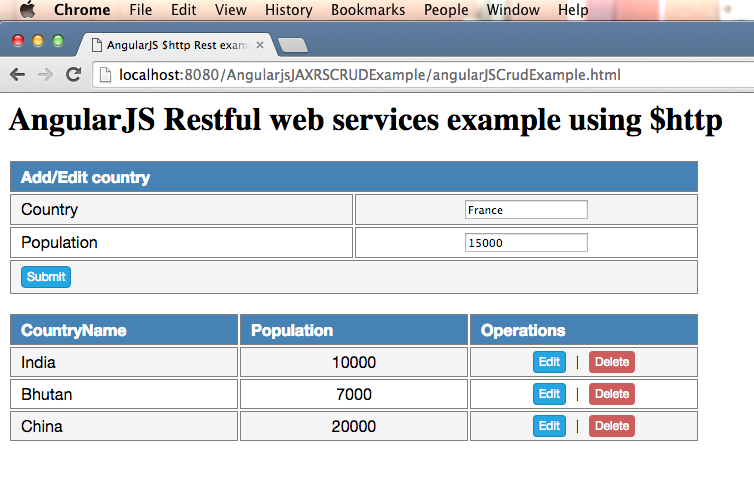Click the 7000 population cell

click(353, 394)
